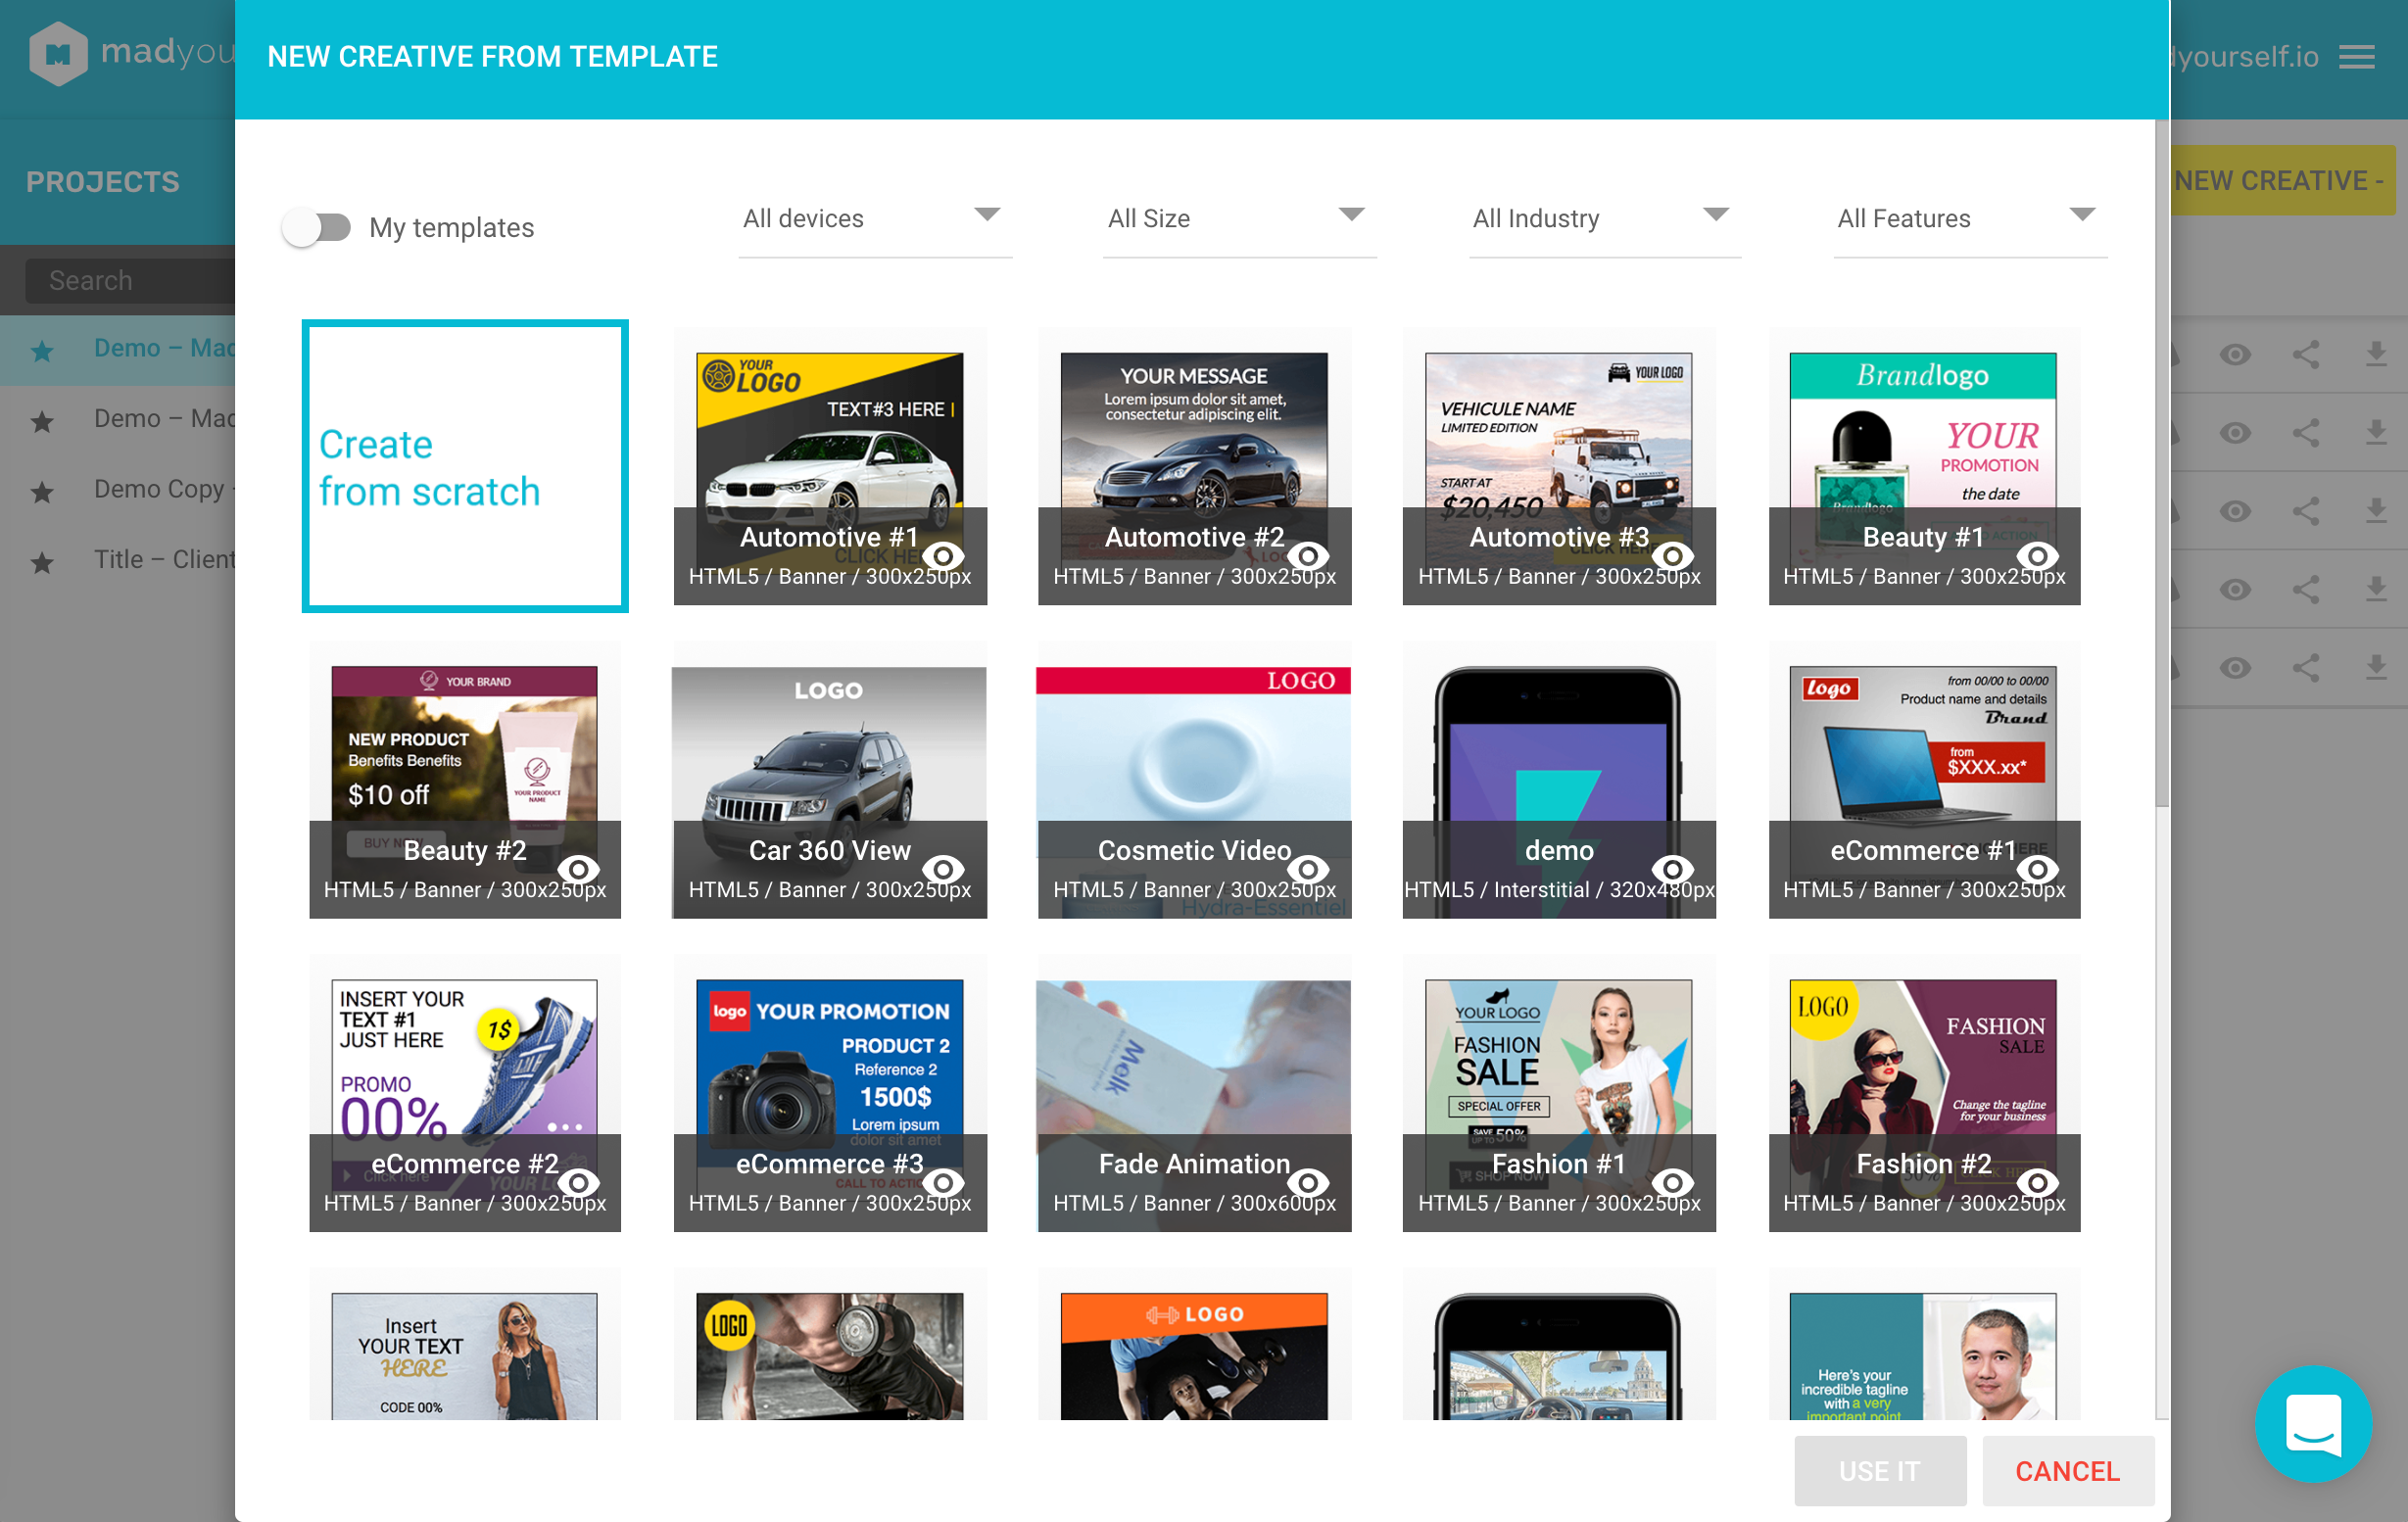The image size is (2408, 1522).
Task: Choose the 'incredible tagline' template thumbnail
Action: (1924, 1344)
